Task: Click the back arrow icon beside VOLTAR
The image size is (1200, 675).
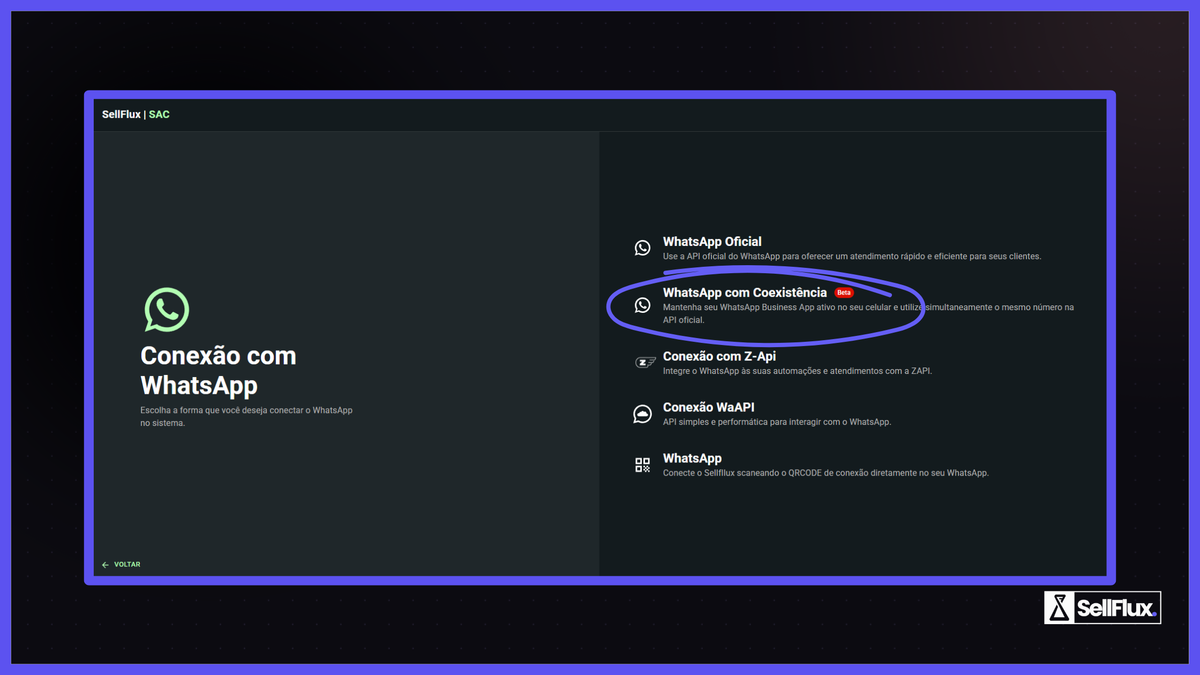Action: tap(105, 565)
